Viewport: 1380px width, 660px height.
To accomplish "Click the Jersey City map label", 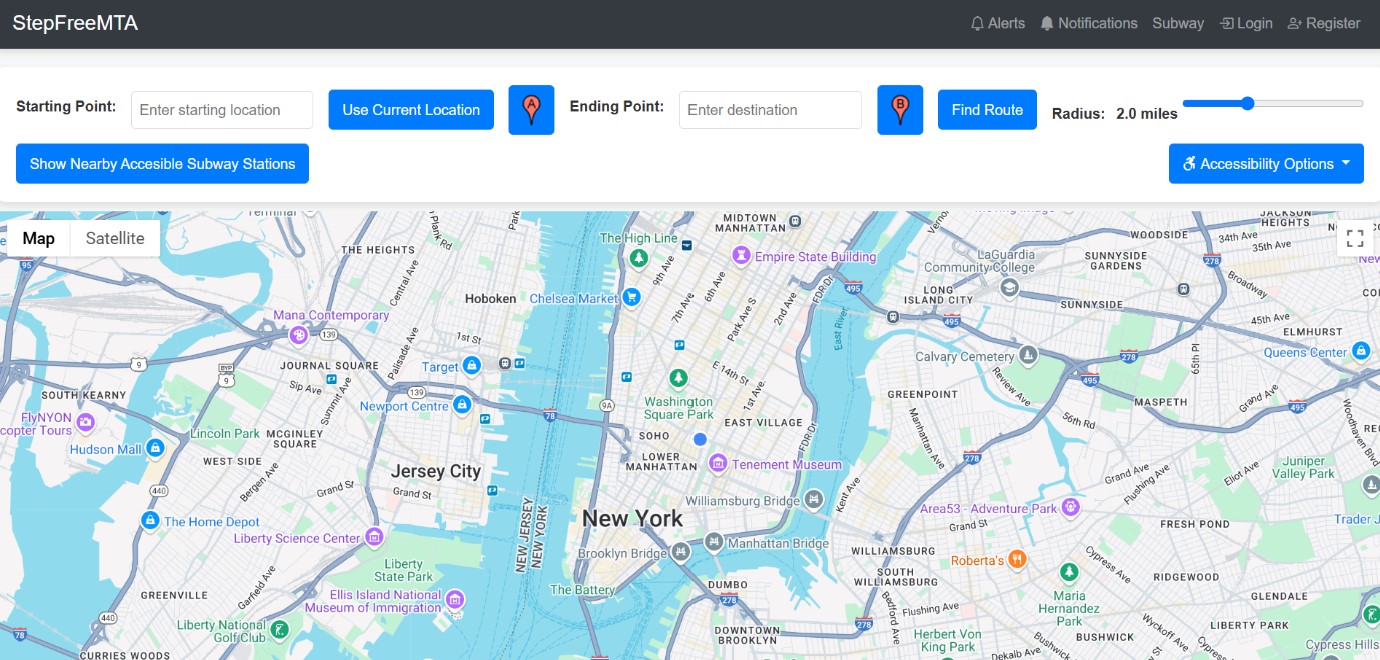I will [436, 471].
